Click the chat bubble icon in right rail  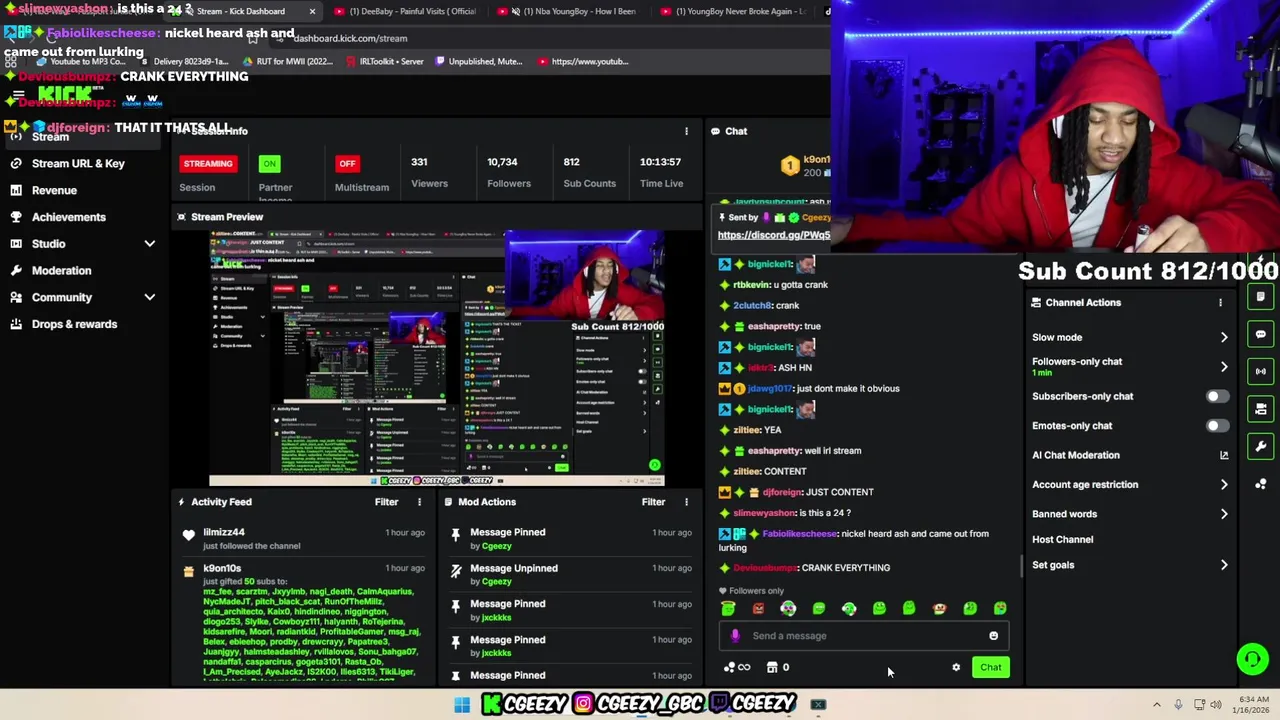(1261, 334)
